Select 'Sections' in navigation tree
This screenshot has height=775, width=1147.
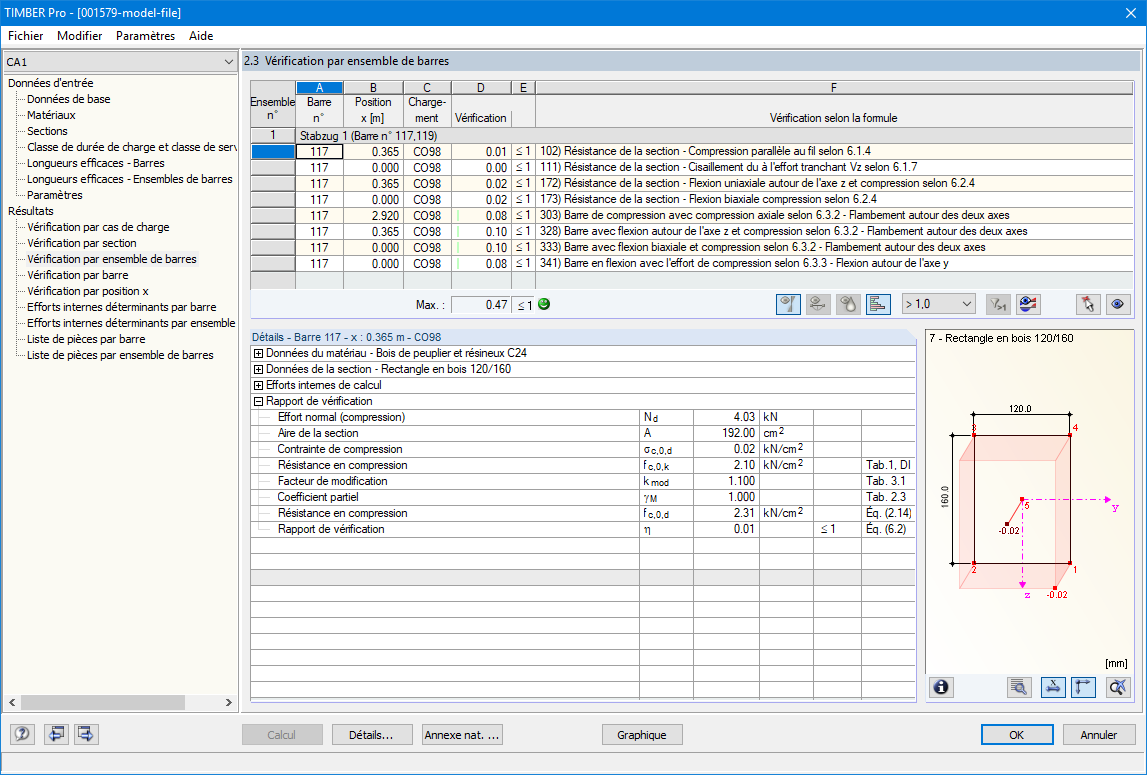click(x=48, y=132)
